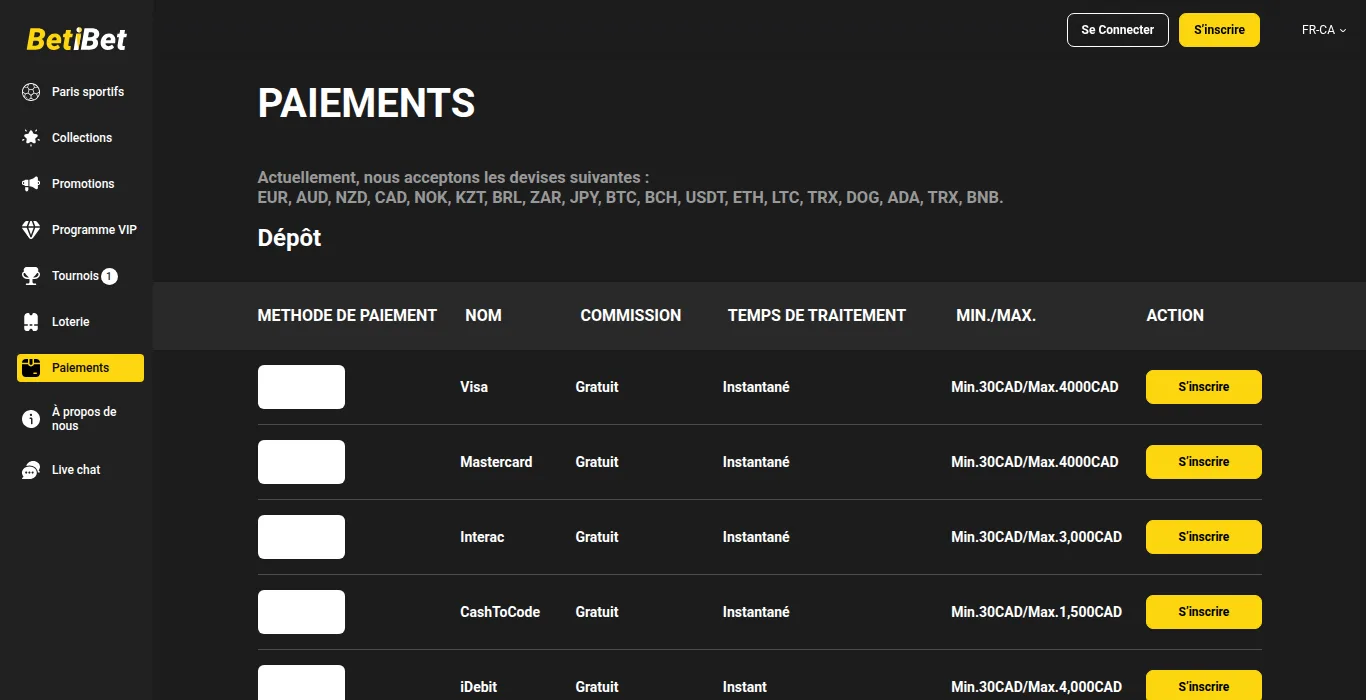
Task: Click the CashToCode payment logo thumbnail
Action: click(301, 612)
